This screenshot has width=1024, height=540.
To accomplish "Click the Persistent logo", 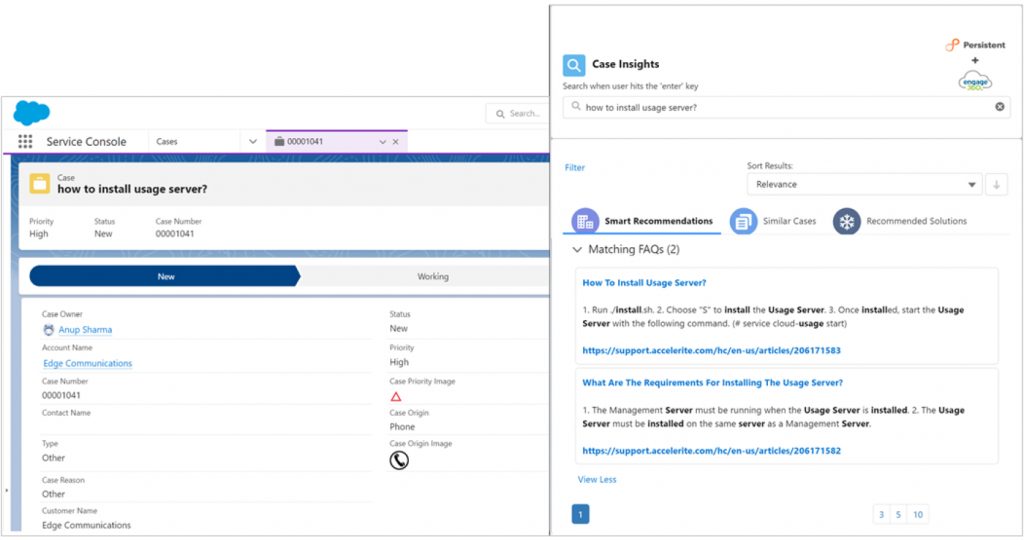I will tap(976, 44).
